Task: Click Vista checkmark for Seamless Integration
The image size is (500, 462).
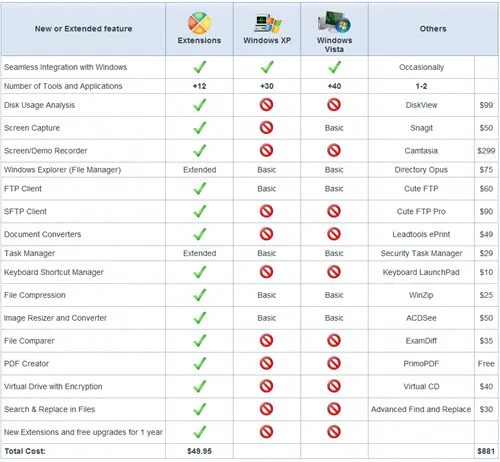Action: click(334, 67)
